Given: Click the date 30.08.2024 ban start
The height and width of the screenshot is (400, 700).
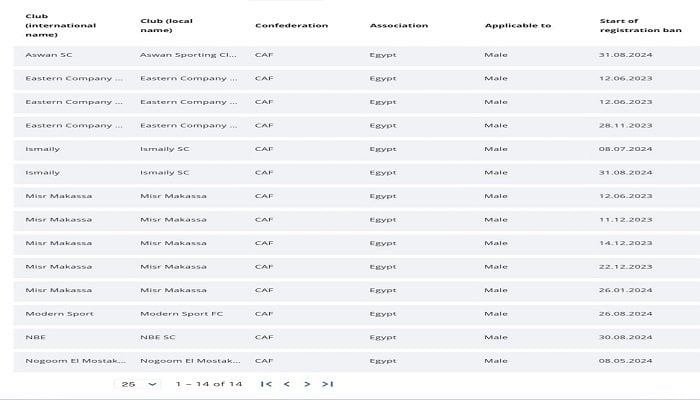Looking at the screenshot, I should 625,338.
